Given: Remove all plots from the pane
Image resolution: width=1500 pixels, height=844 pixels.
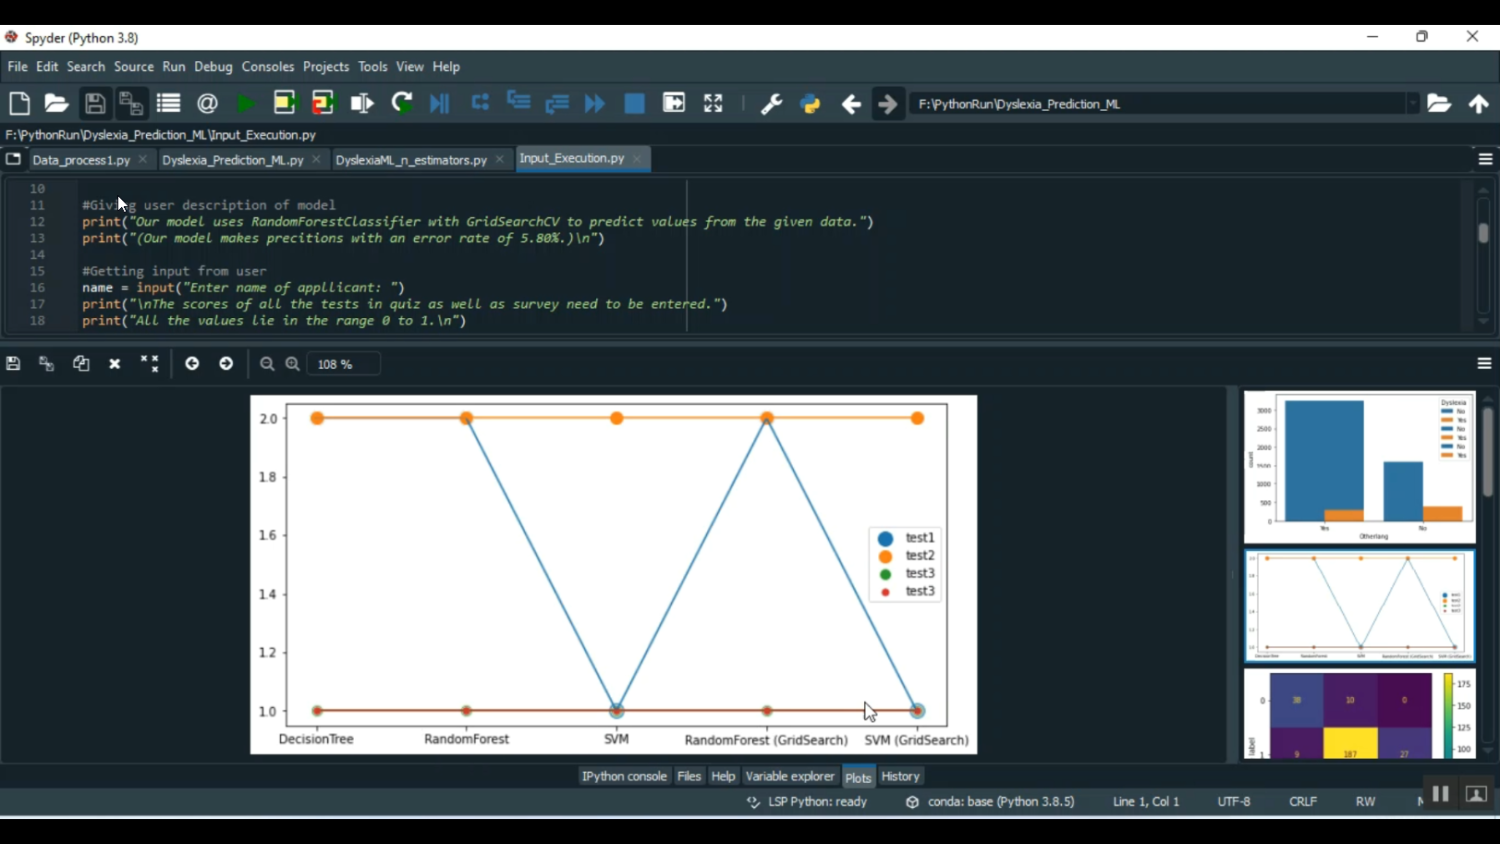Looking at the screenshot, I should pos(149,364).
